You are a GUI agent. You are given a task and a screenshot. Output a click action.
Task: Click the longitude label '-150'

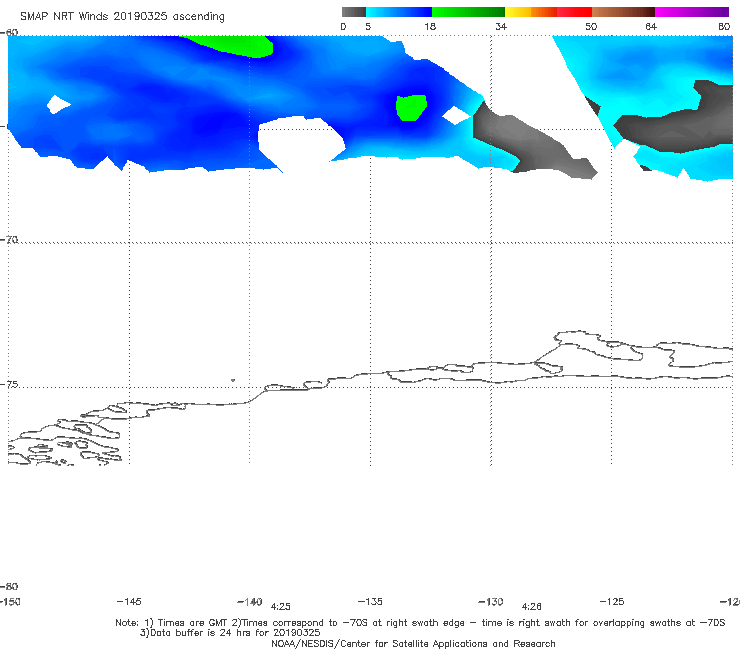tap(10, 601)
